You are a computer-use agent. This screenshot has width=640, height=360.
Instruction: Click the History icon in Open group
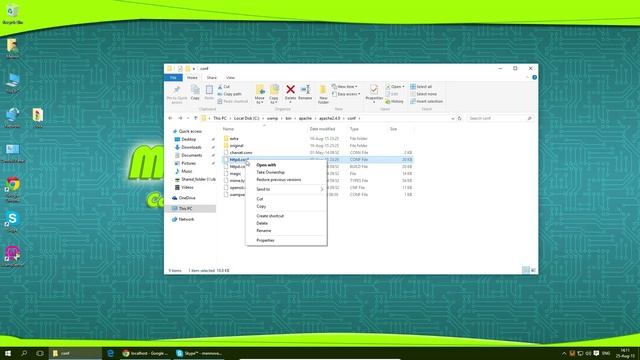[x=395, y=101]
